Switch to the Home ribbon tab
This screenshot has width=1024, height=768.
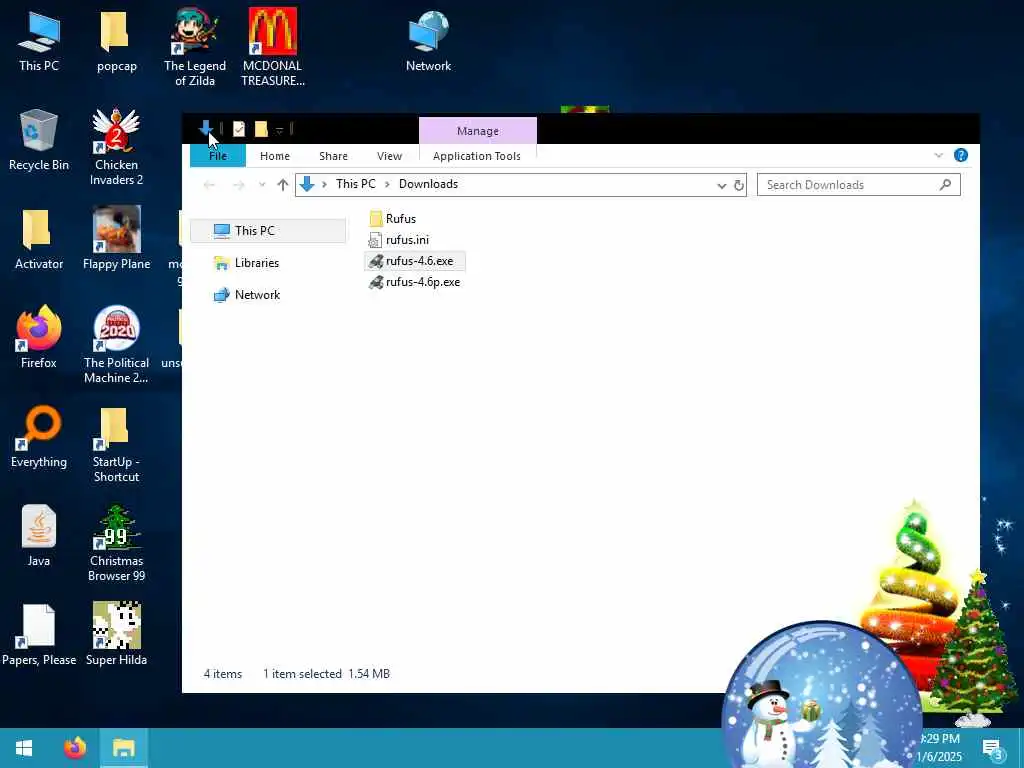(274, 156)
